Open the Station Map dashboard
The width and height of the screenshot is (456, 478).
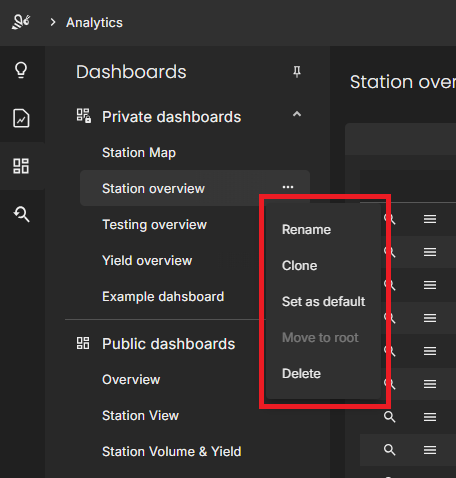click(x=139, y=153)
